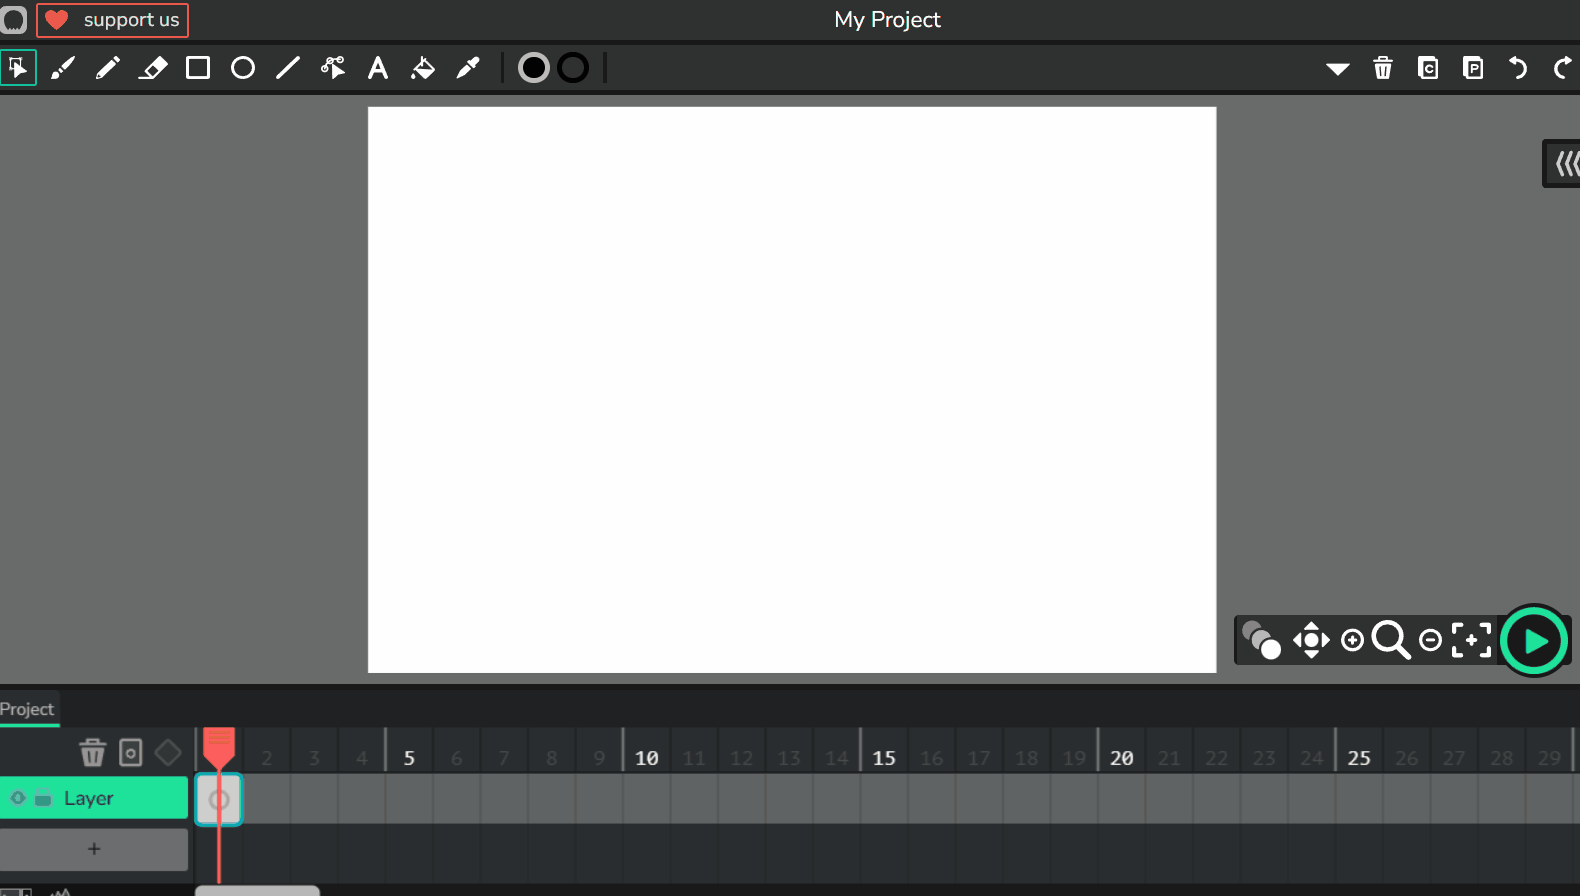Choose the Ellipse drawing tool
Viewport: 1580px width, 896px height.
[x=243, y=68]
